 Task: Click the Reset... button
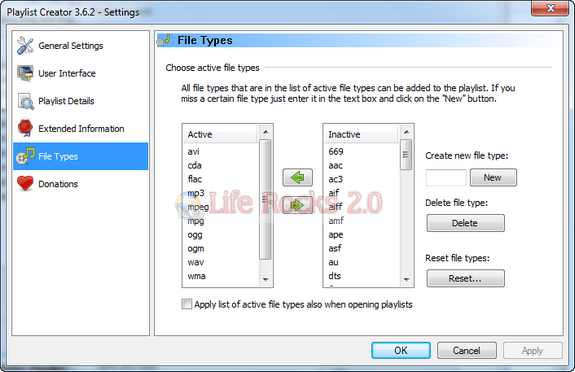(x=465, y=278)
